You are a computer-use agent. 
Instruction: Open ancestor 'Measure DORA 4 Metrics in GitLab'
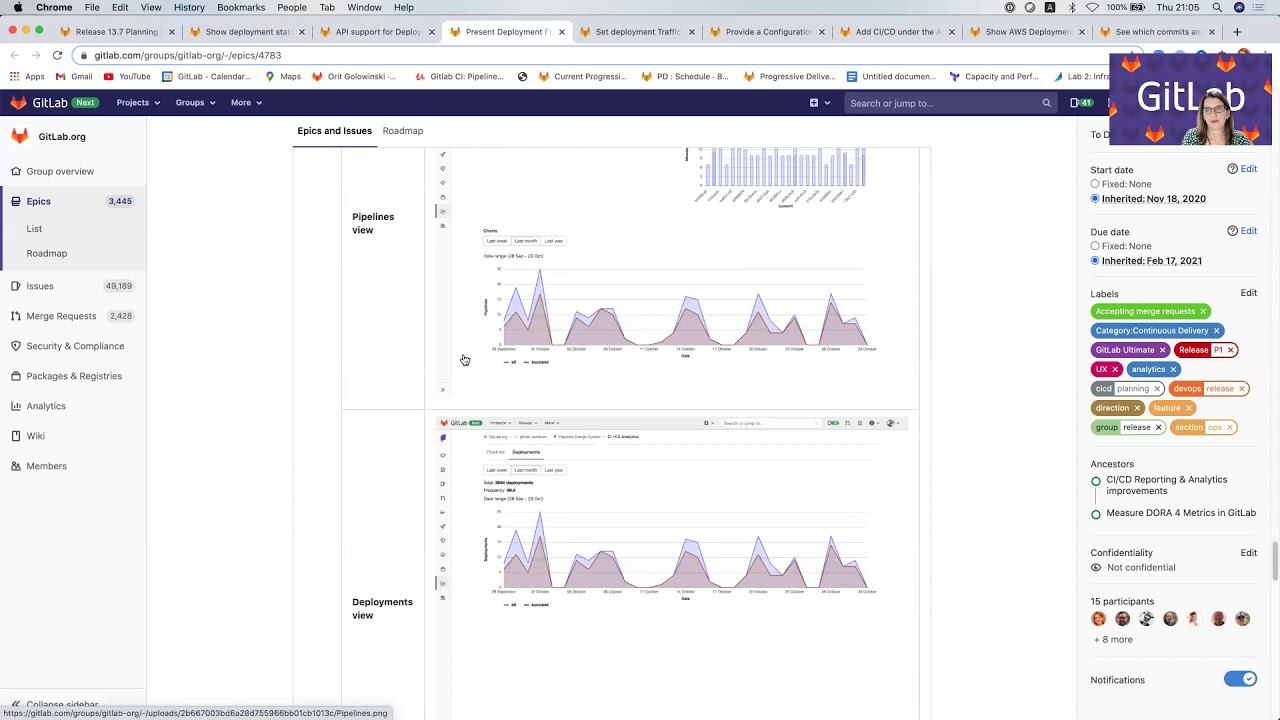tap(1181, 513)
